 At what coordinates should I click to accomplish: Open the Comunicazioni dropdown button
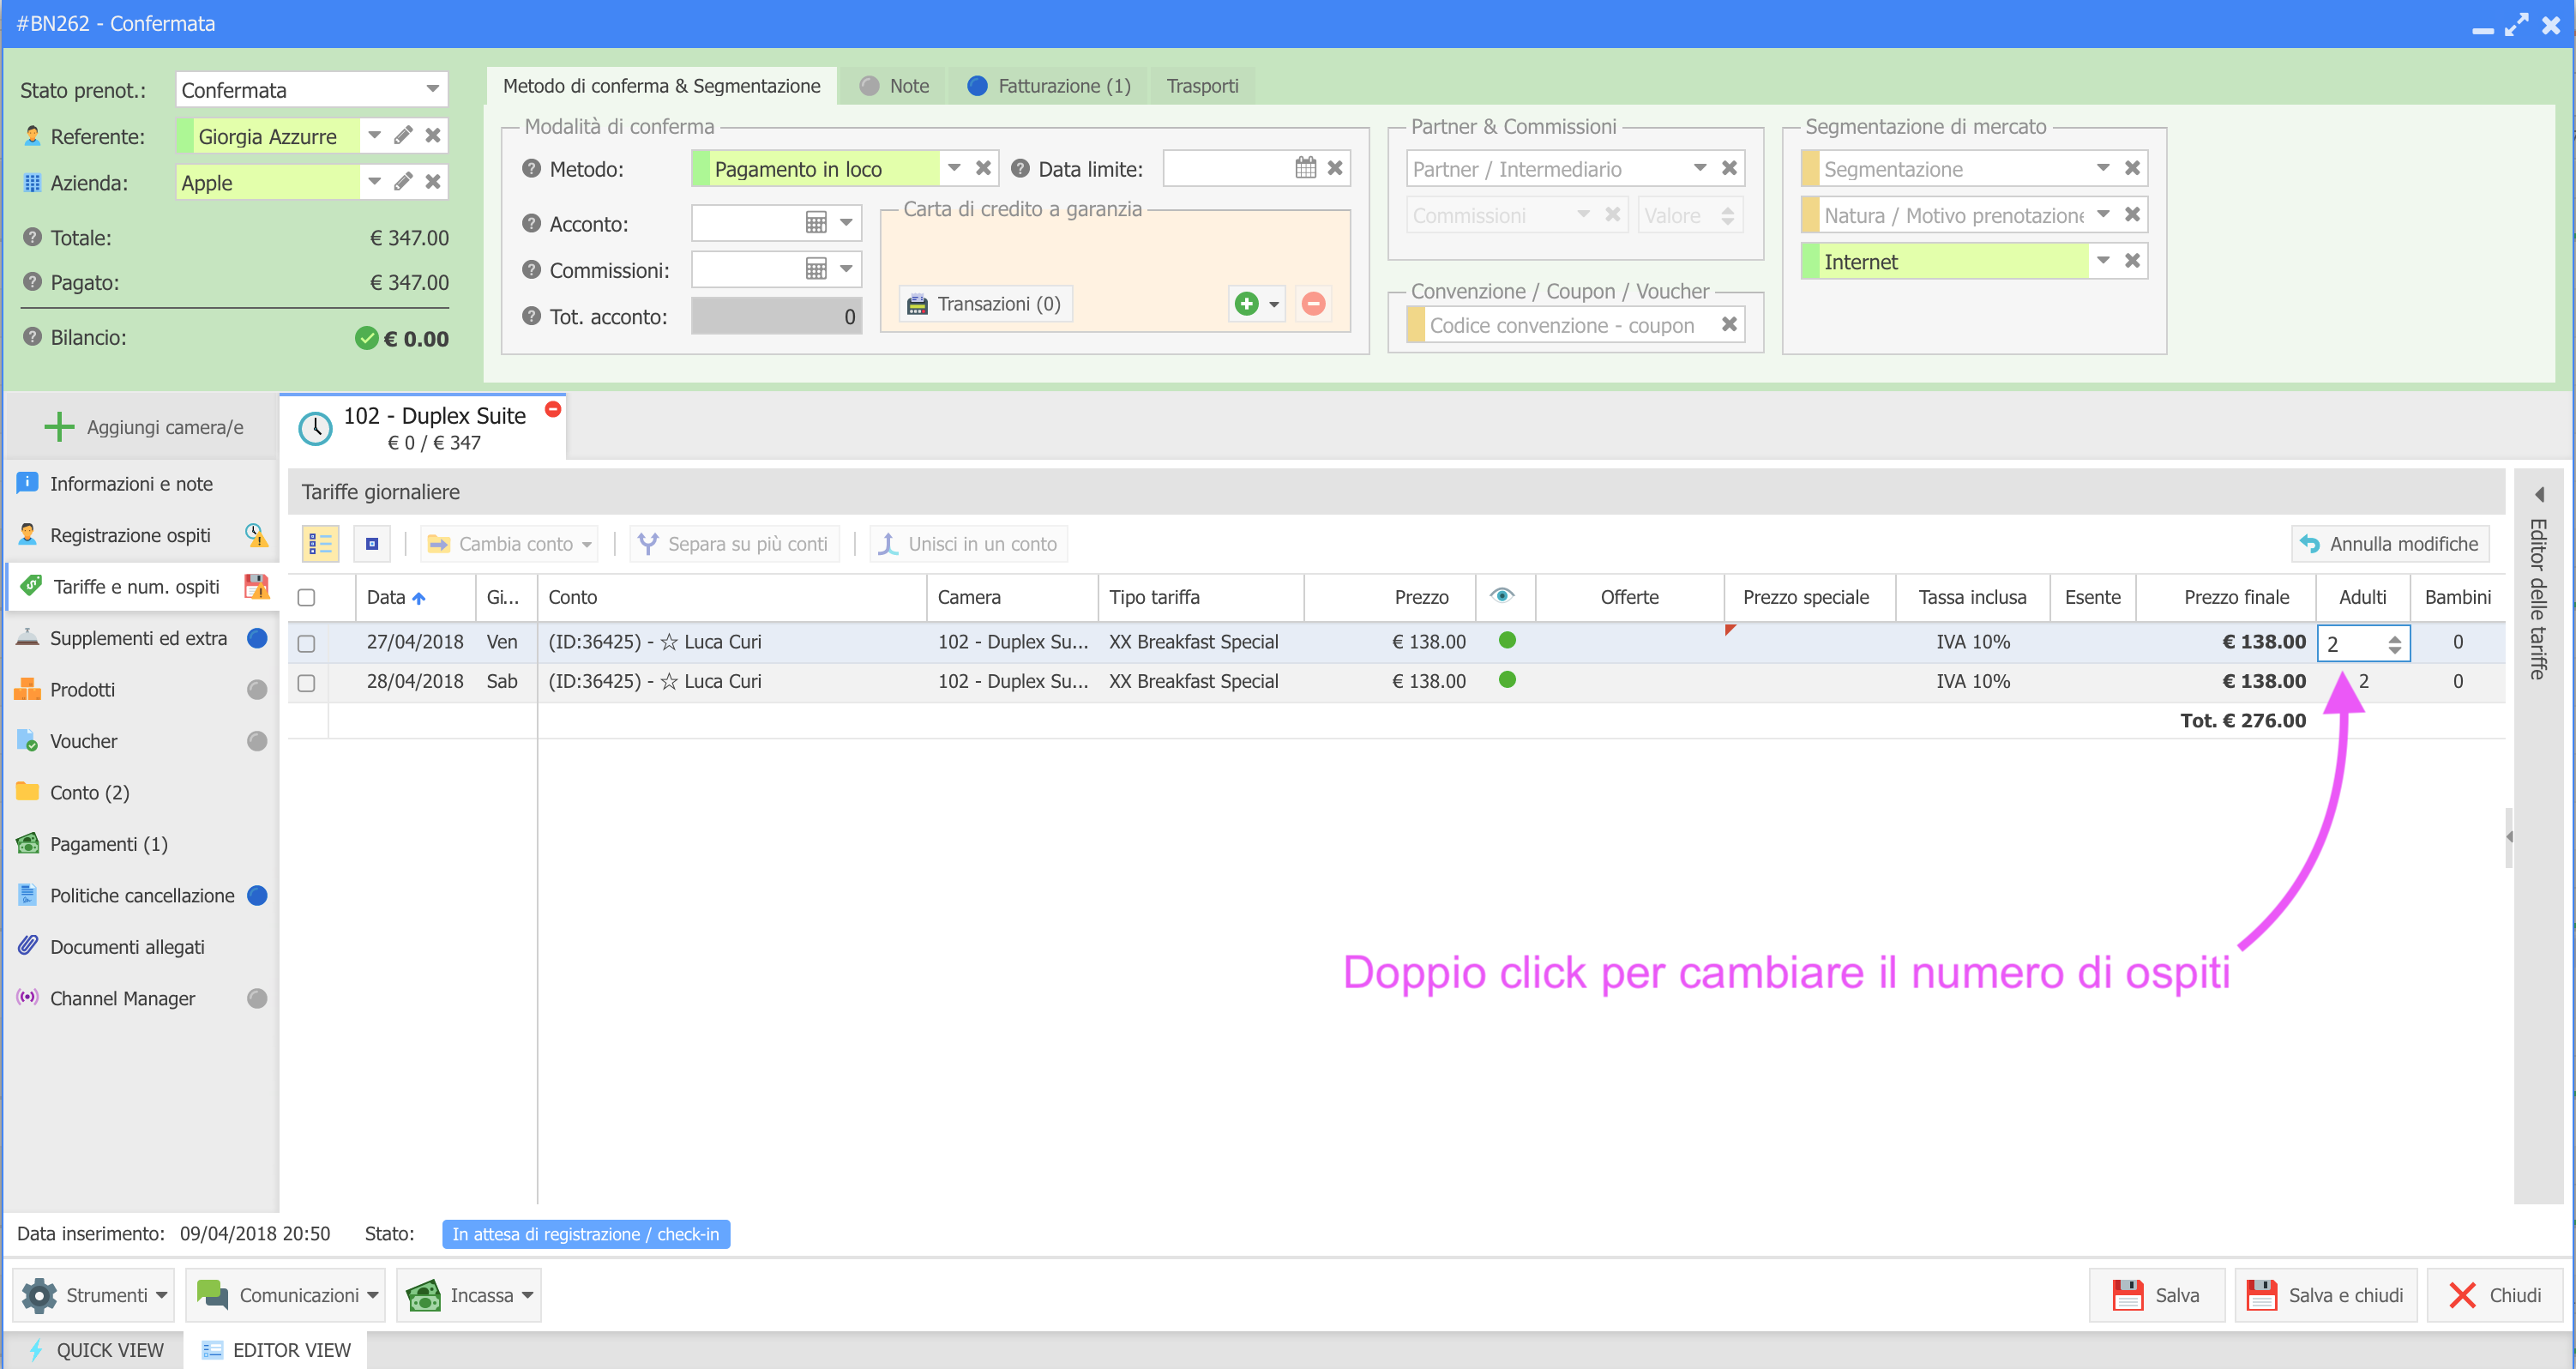(286, 1296)
